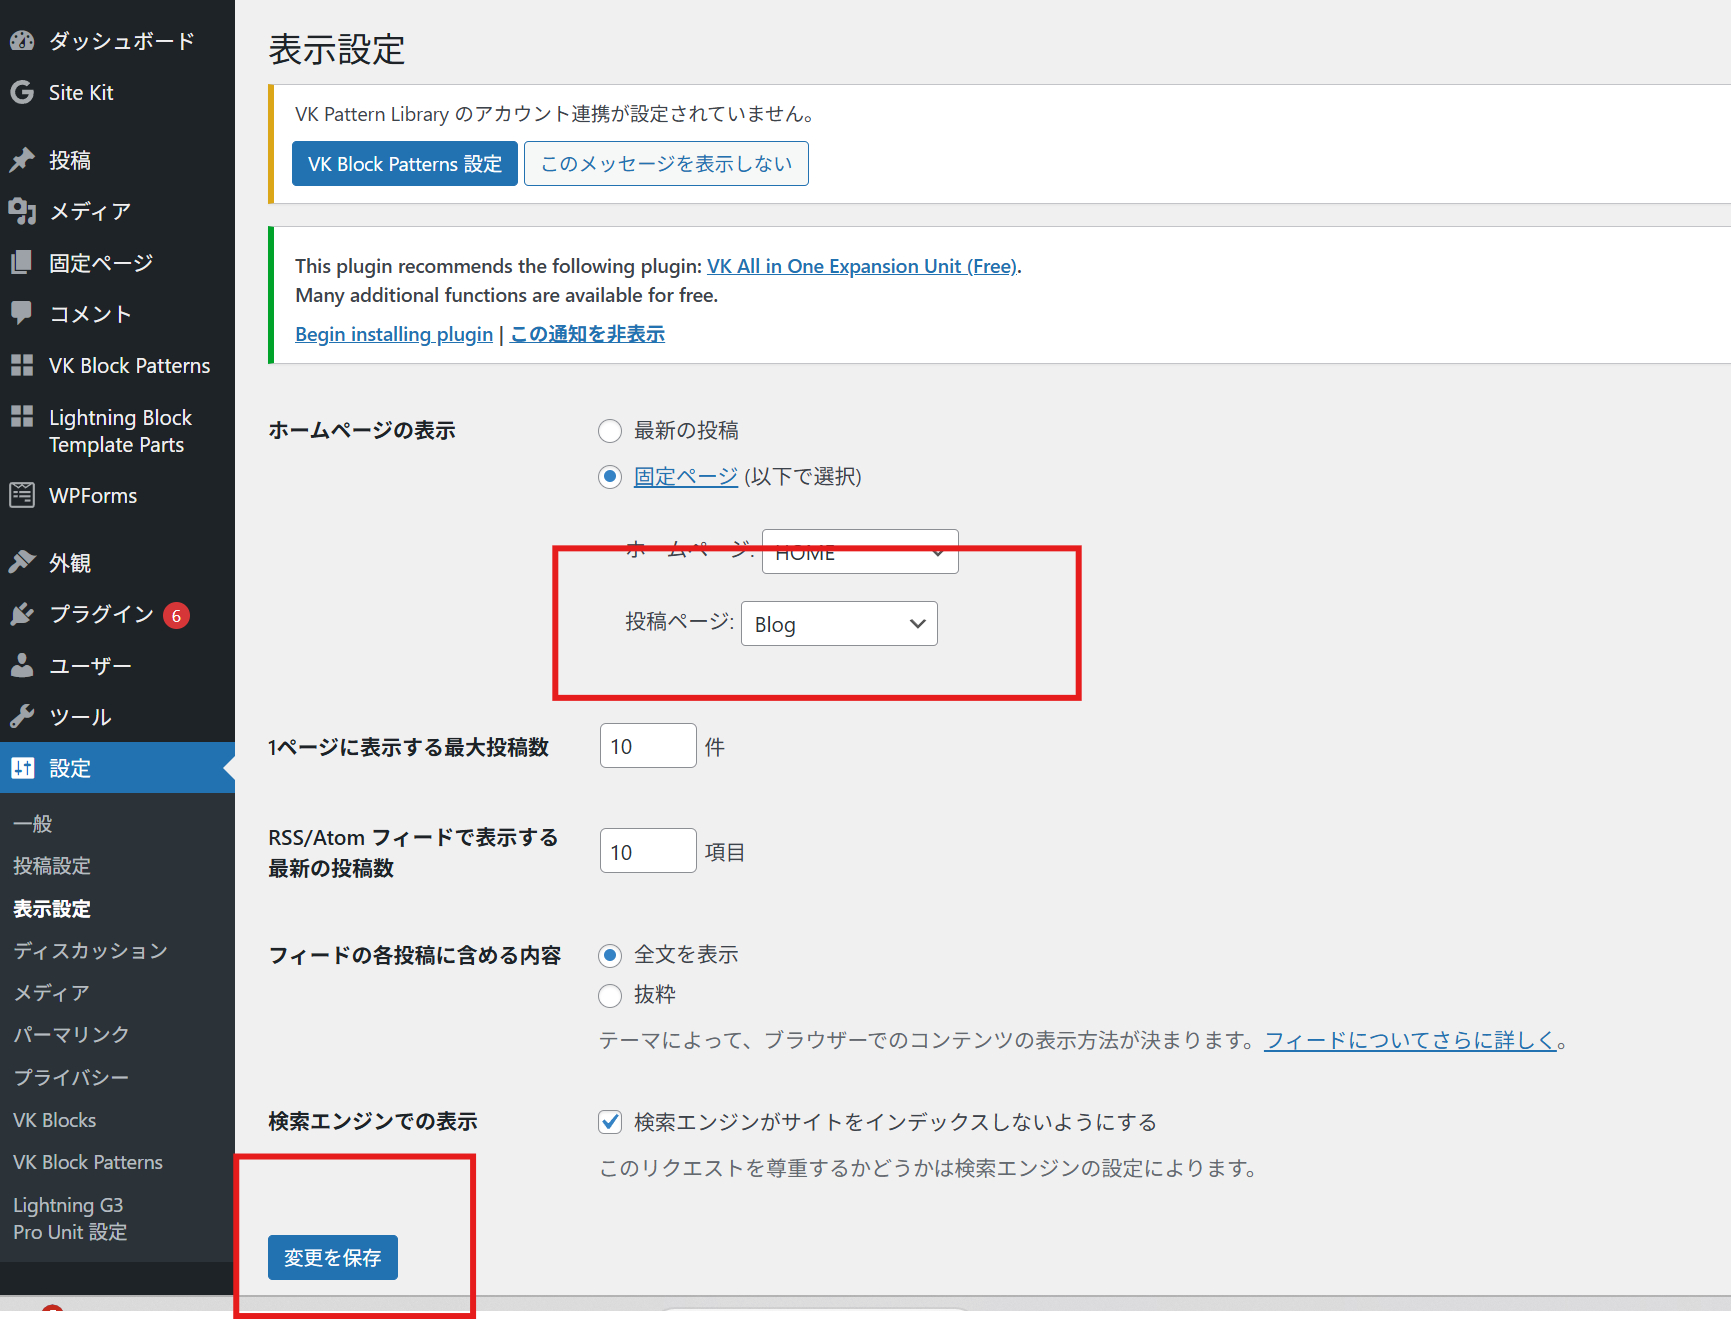Click the Lightning Block Template Parts icon
Viewport: 1731px width, 1319px height.
(22, 417)
